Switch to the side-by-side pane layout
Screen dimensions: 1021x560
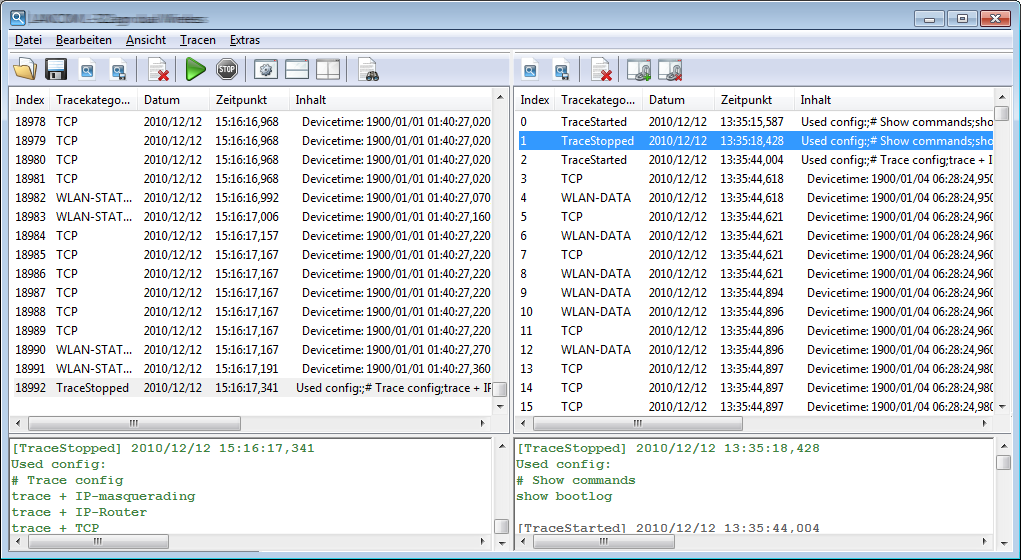pos(328,69)
